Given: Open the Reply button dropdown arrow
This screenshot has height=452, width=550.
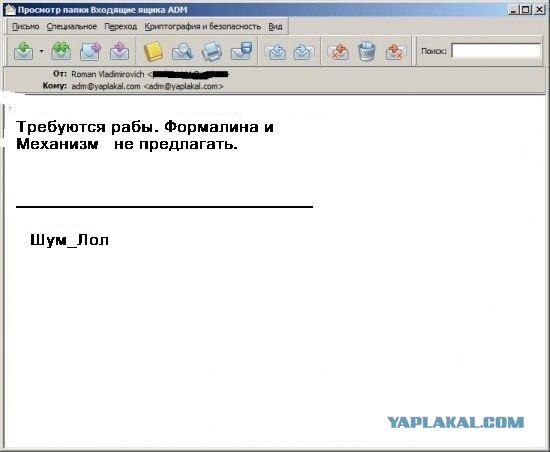Looking at the screenshot, I should pos(41,51).
